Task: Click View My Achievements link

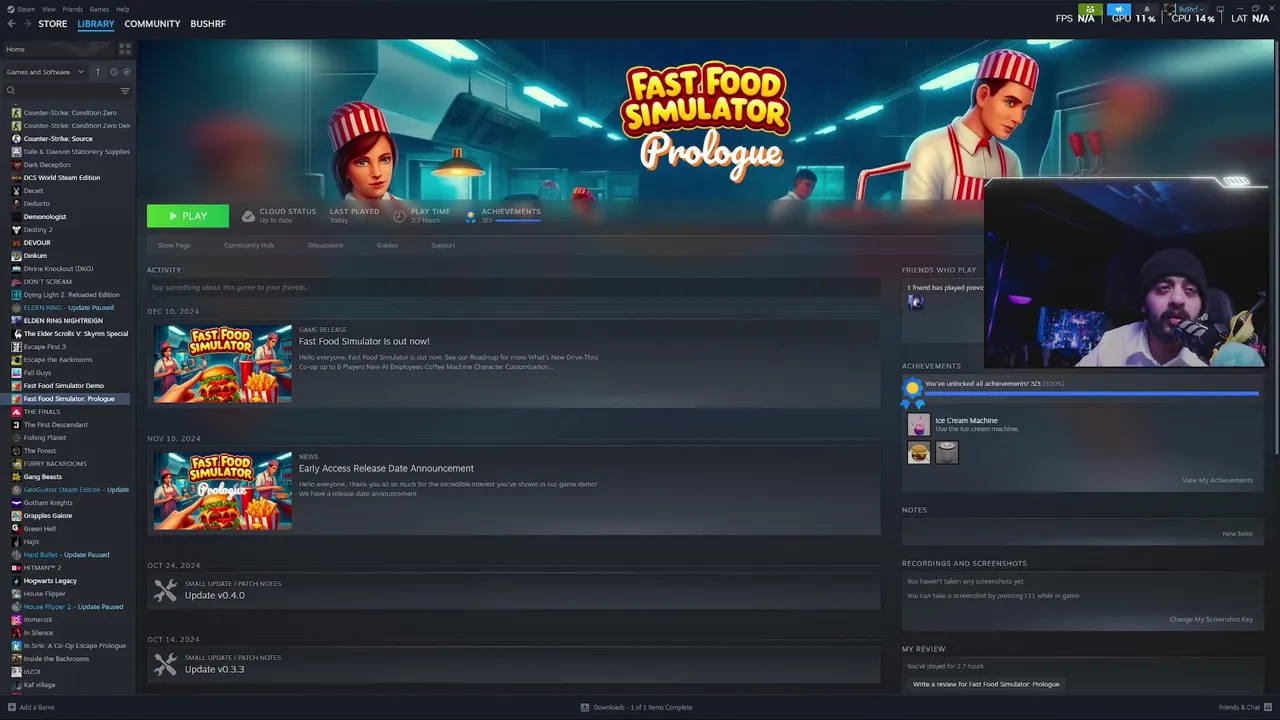Action: pyautogui.click(x=1217, y=480)
